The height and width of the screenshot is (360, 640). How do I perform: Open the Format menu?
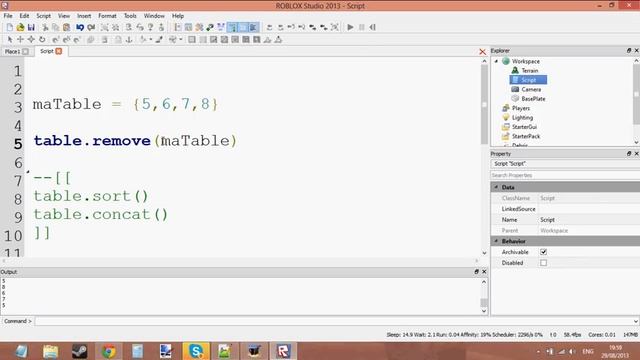tap(107, 16)
